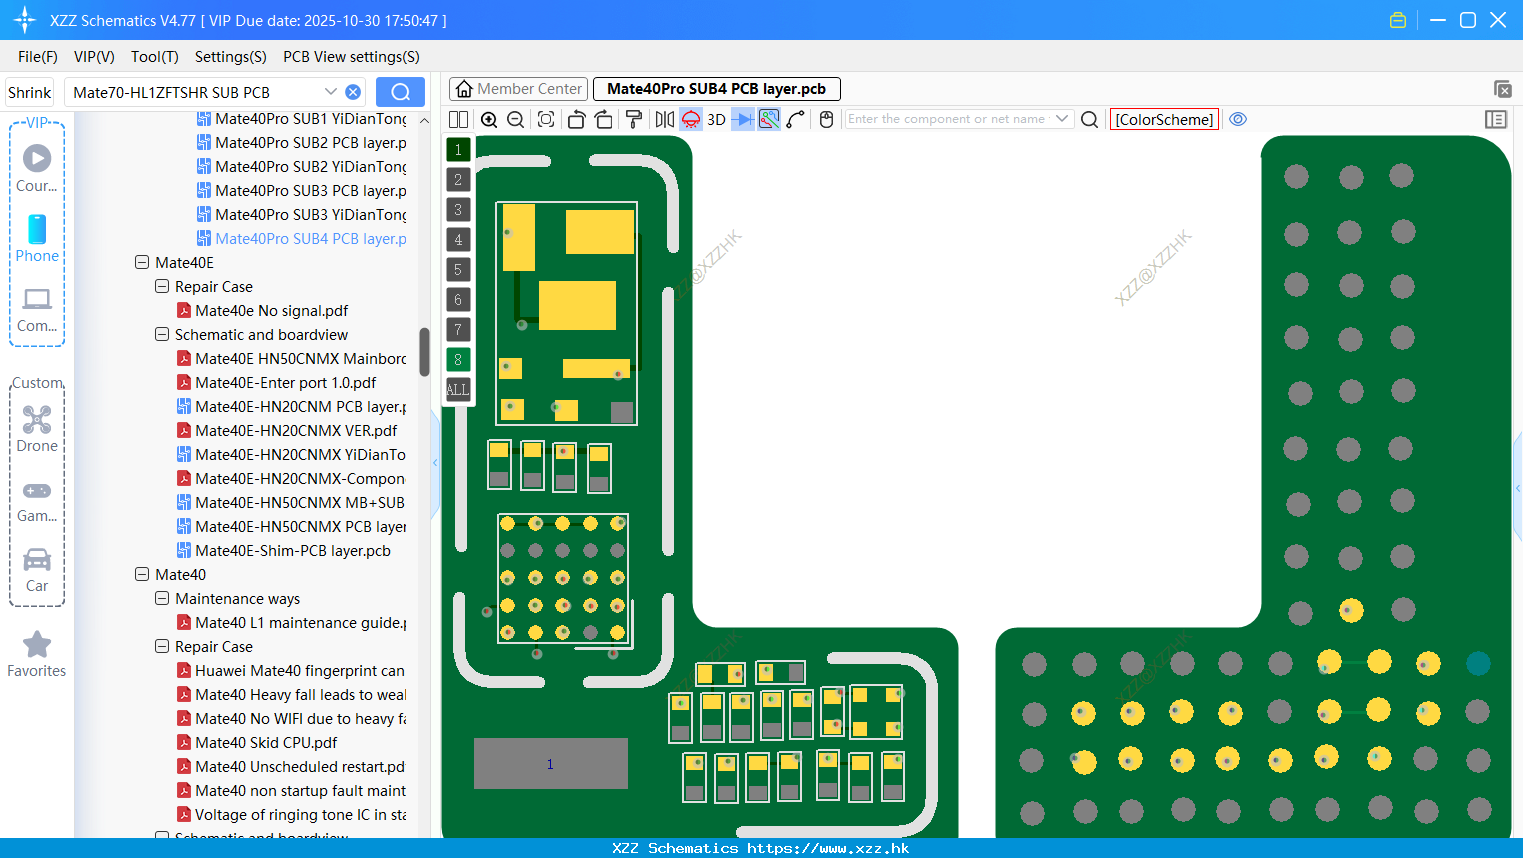Clear the Mate70 search text
Viewport: 1523px width, 858px height.
click(353, 92)
